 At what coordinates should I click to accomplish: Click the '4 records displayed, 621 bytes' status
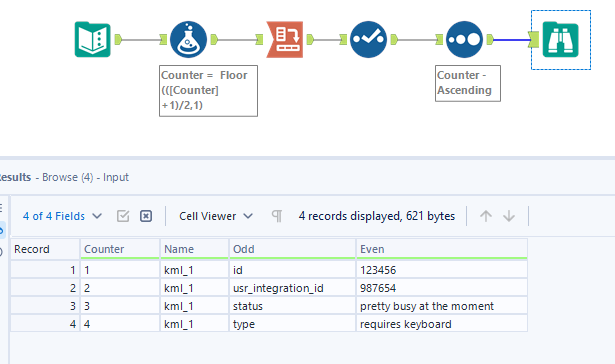tap(377, 216)
